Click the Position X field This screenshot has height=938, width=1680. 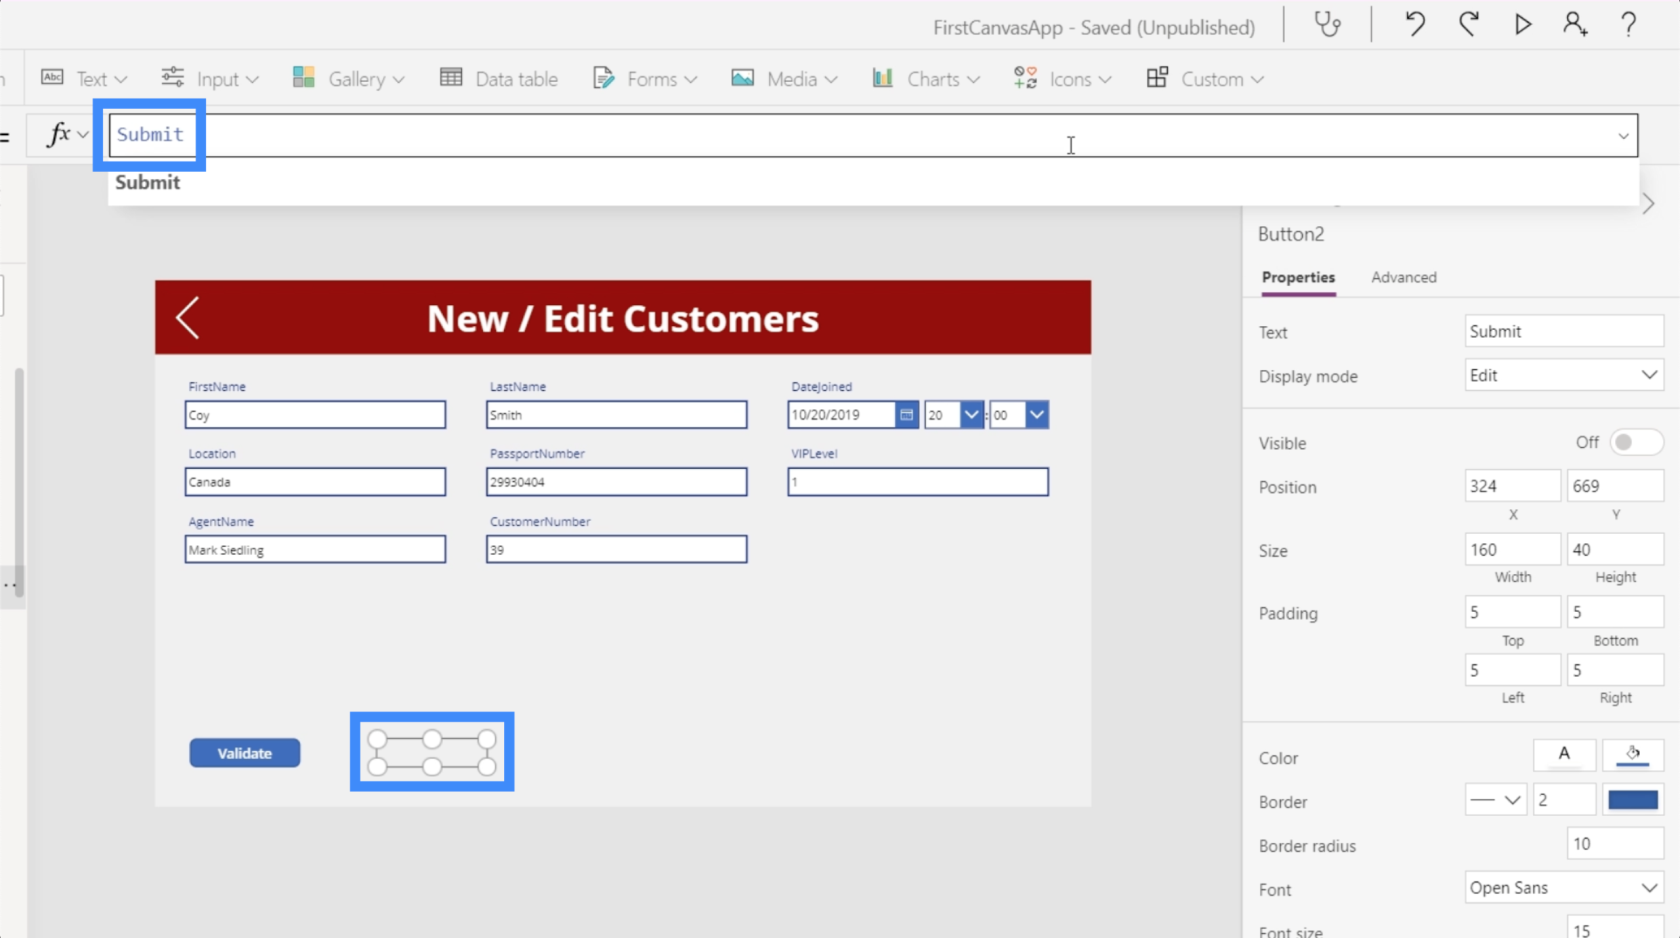tap(1512, 486)
